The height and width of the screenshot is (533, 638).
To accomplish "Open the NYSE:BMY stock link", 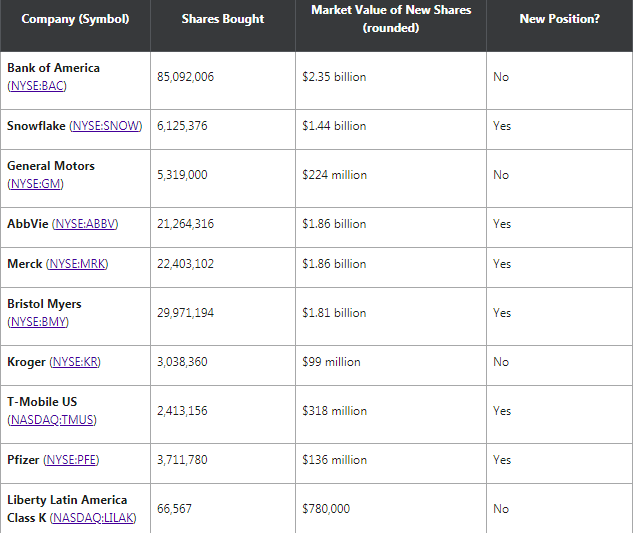I will pos(38,322).
